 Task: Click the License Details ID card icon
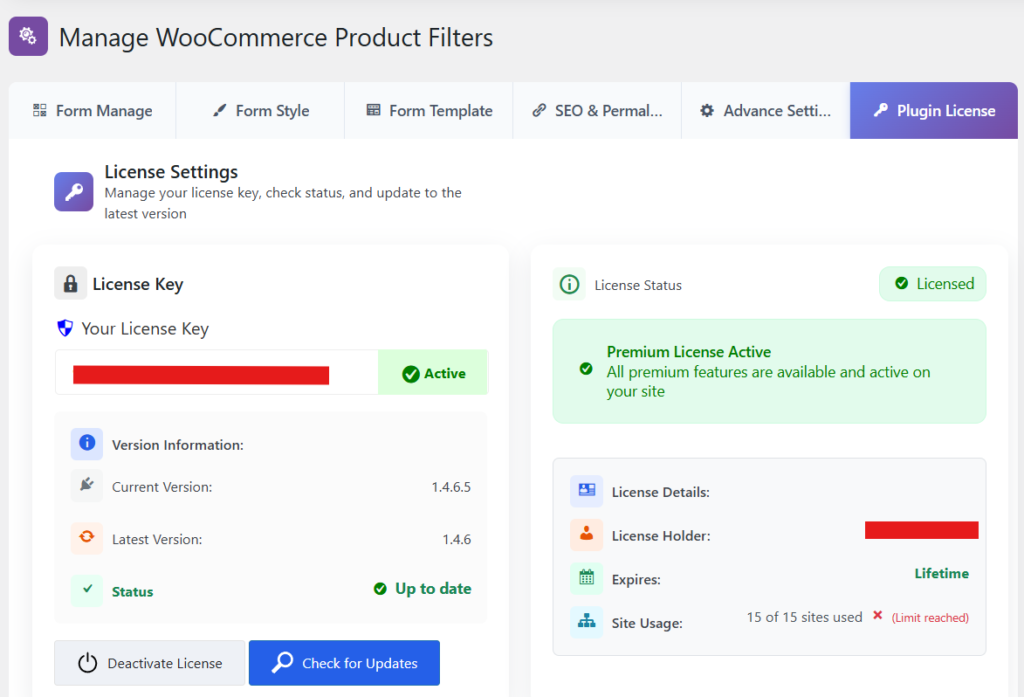click(587, 491)
